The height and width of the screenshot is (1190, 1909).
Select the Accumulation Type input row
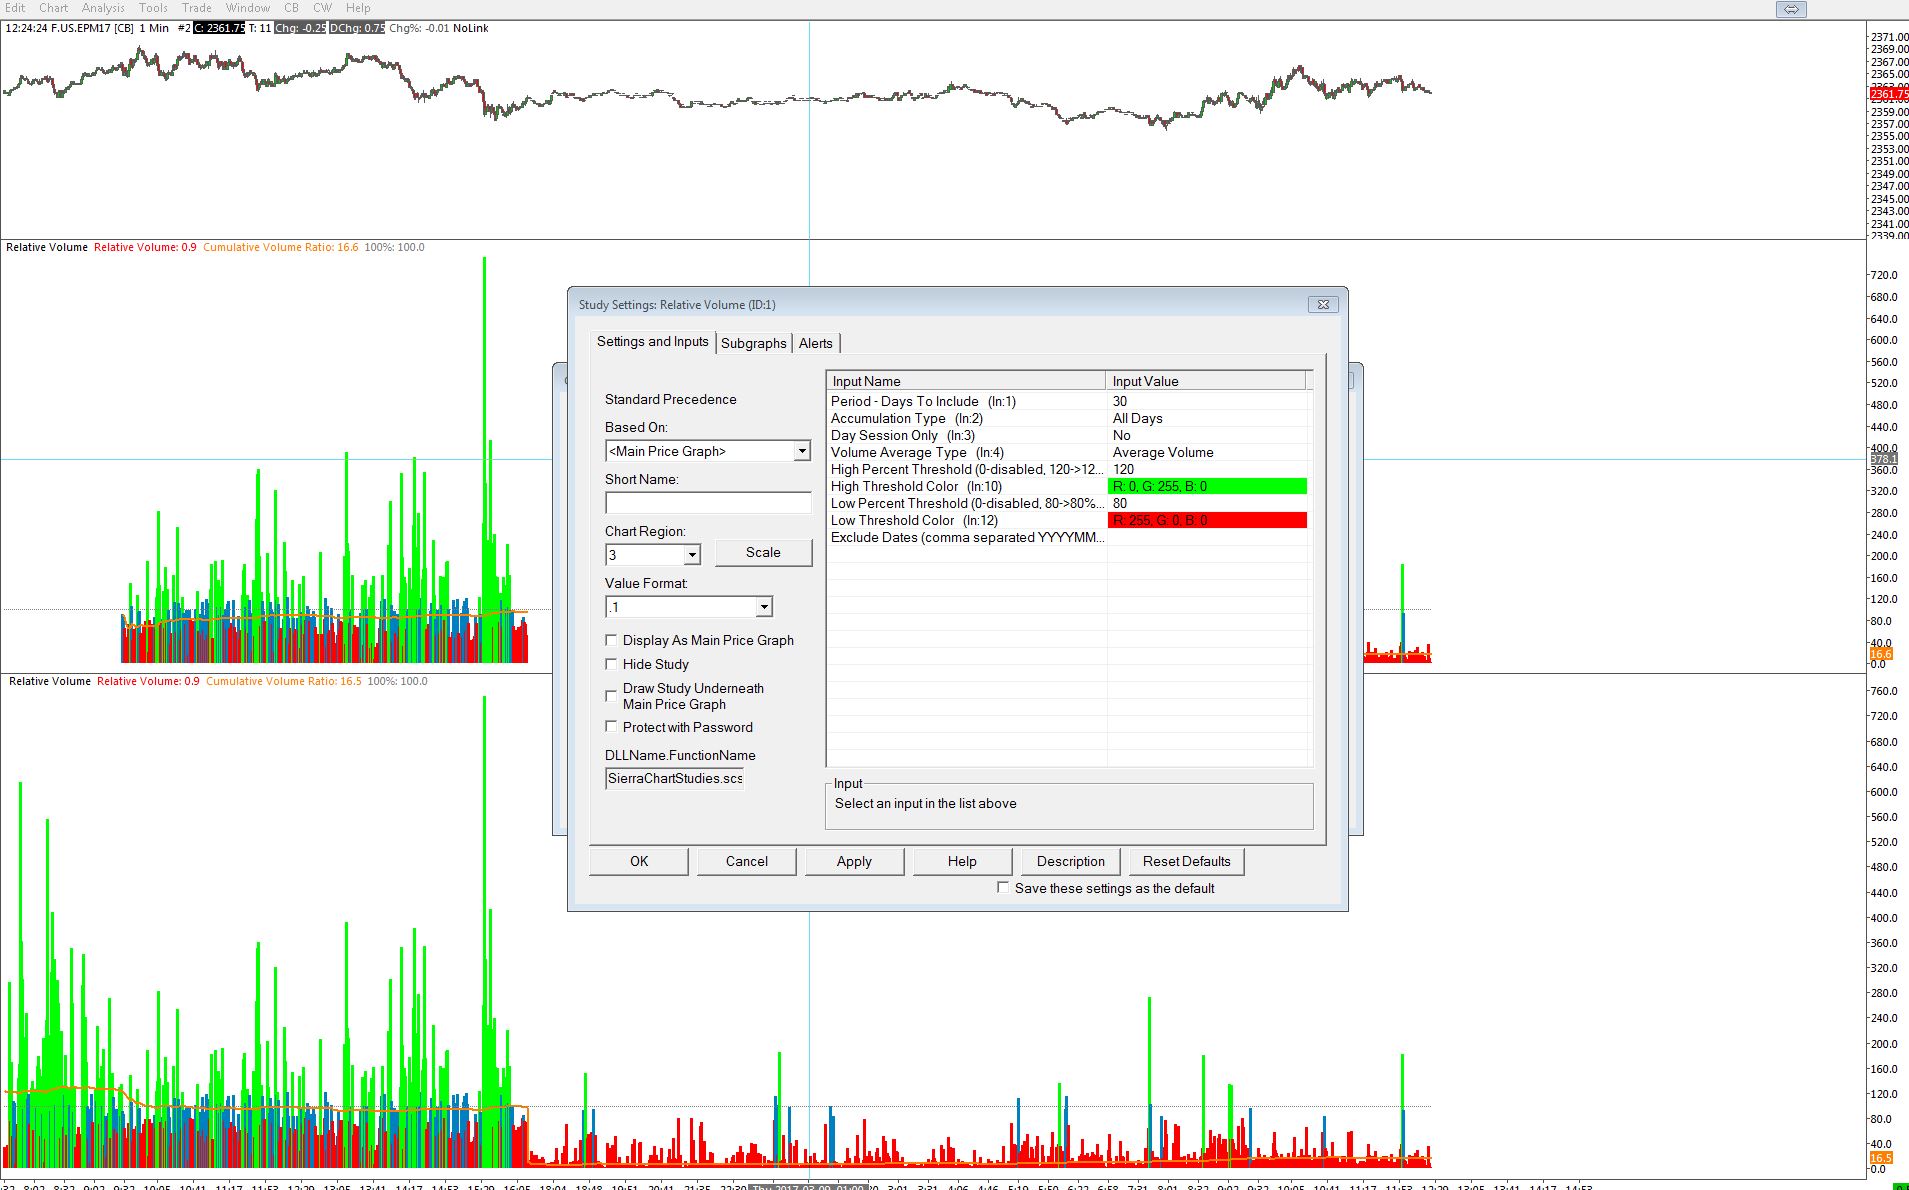pyautogui.click(x=1068, y=419)
